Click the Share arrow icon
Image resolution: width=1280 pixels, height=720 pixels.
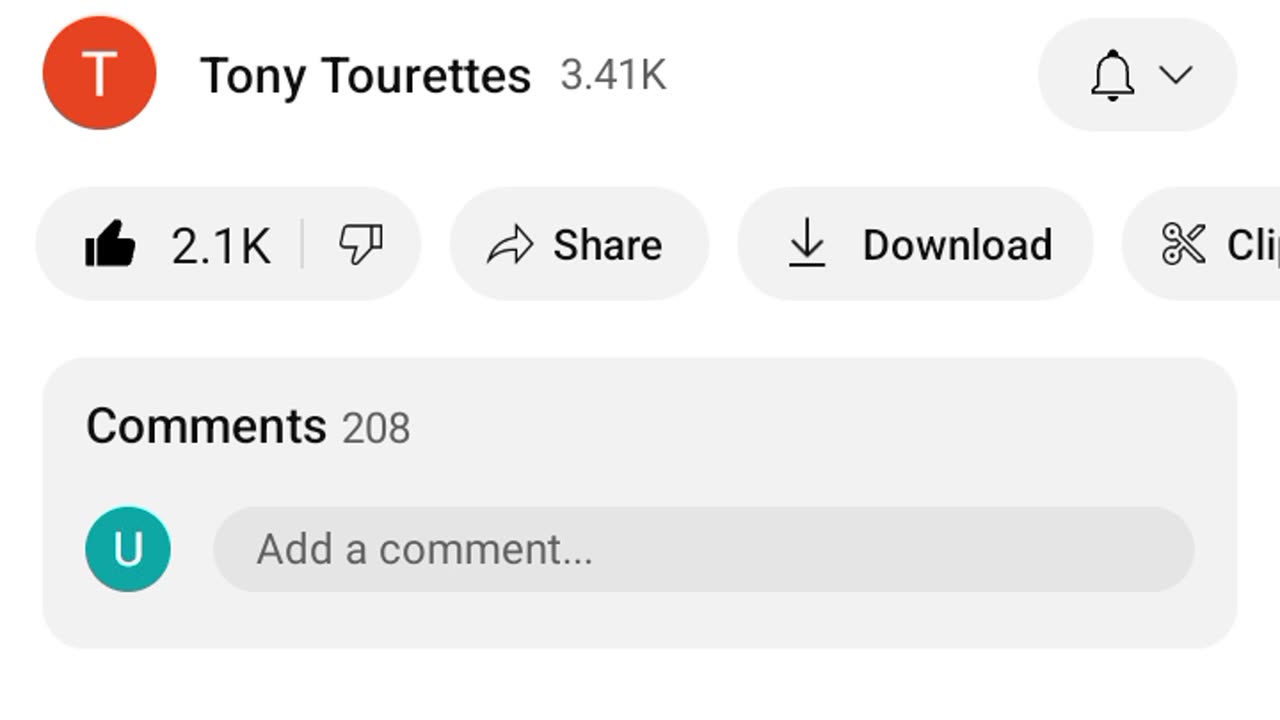[510, 245]
